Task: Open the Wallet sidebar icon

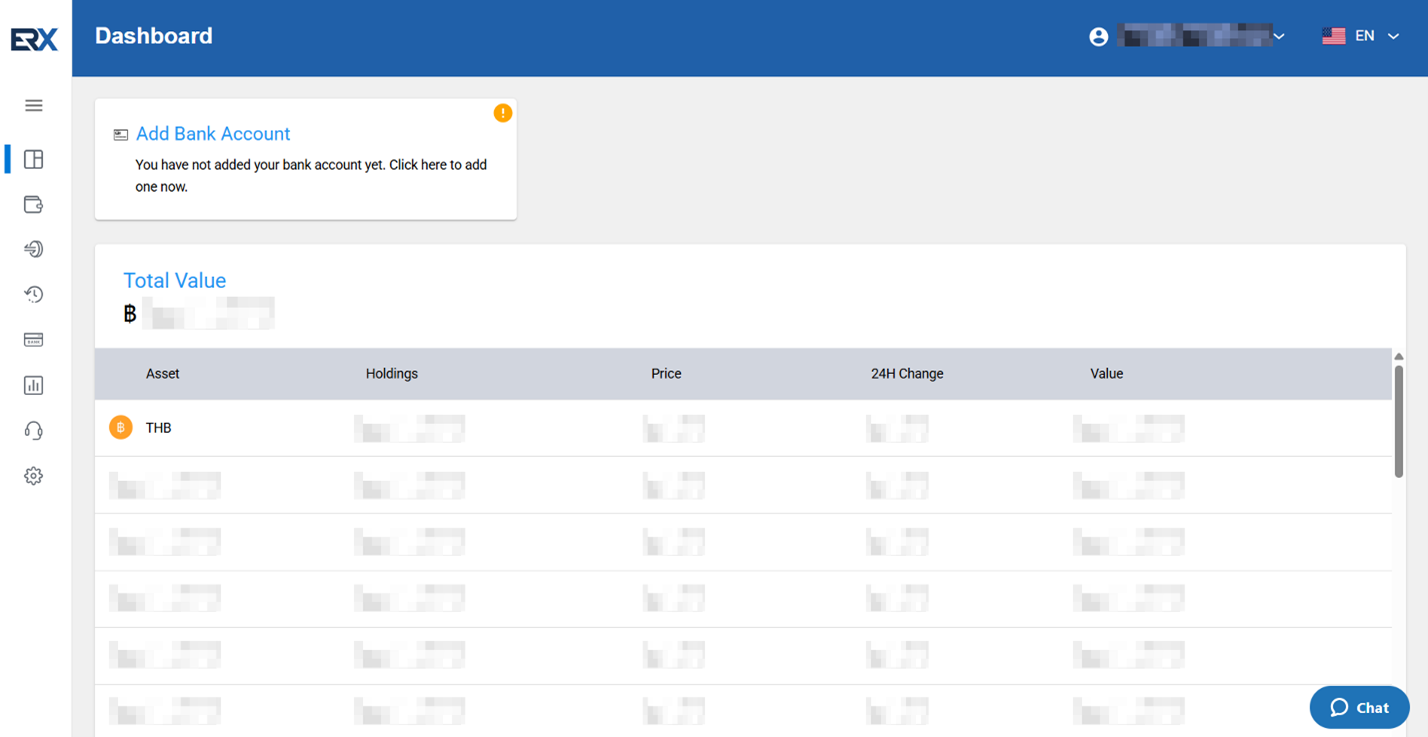Action: (34, 205)
